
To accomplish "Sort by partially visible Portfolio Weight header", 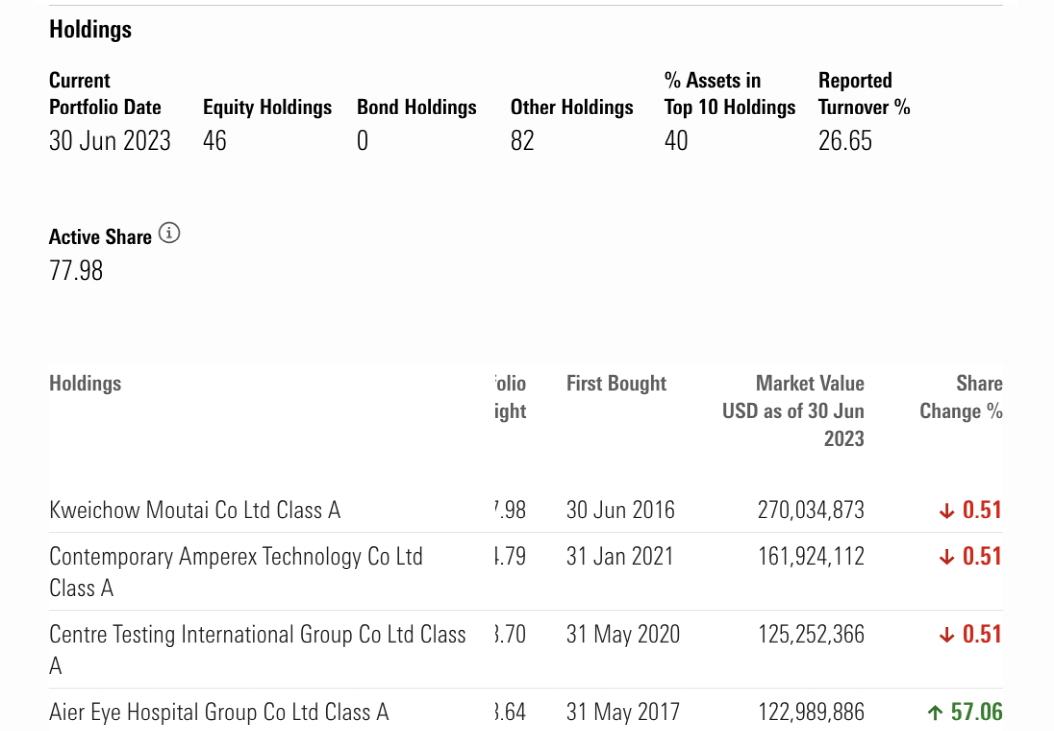I will tap(510, 397).
